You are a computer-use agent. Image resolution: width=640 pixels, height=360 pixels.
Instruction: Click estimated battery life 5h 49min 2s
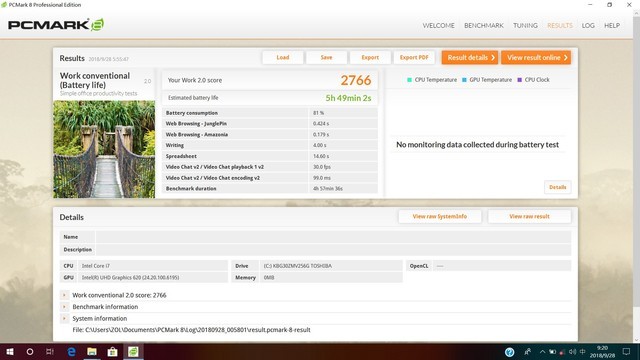(x=348, y=98)
